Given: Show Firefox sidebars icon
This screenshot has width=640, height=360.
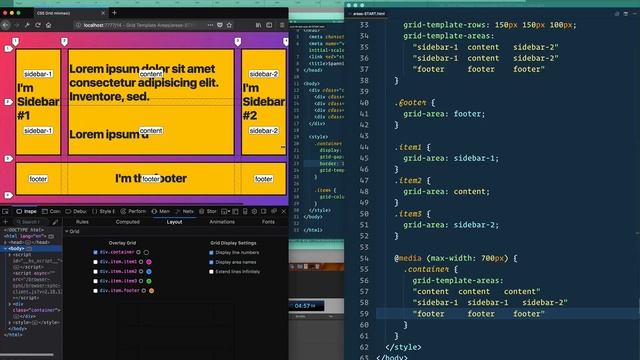Looking at the screenshot, I should (269, 25).
